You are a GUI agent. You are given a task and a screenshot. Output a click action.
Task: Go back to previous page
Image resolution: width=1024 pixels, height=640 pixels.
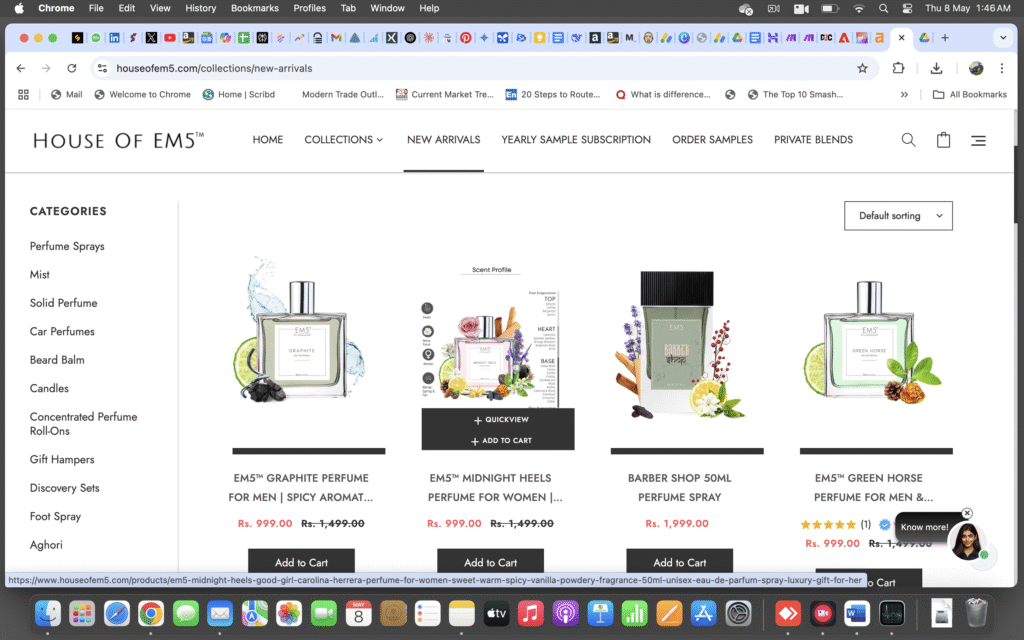pos(21,68)
